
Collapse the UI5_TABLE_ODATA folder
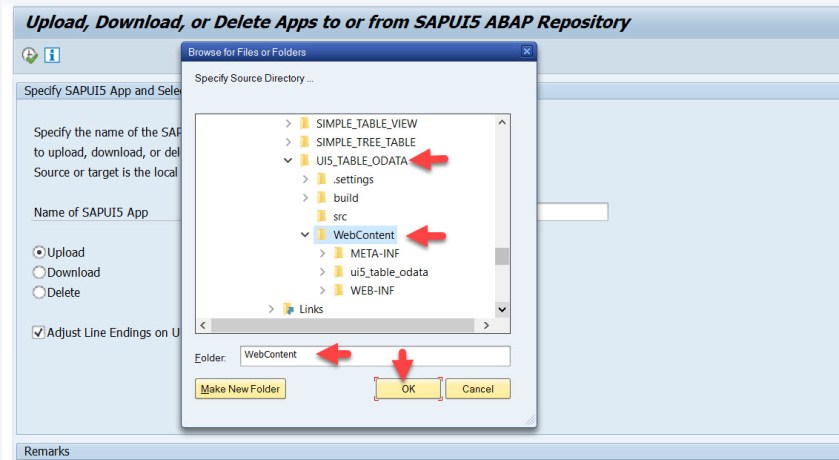click(288, 160)
